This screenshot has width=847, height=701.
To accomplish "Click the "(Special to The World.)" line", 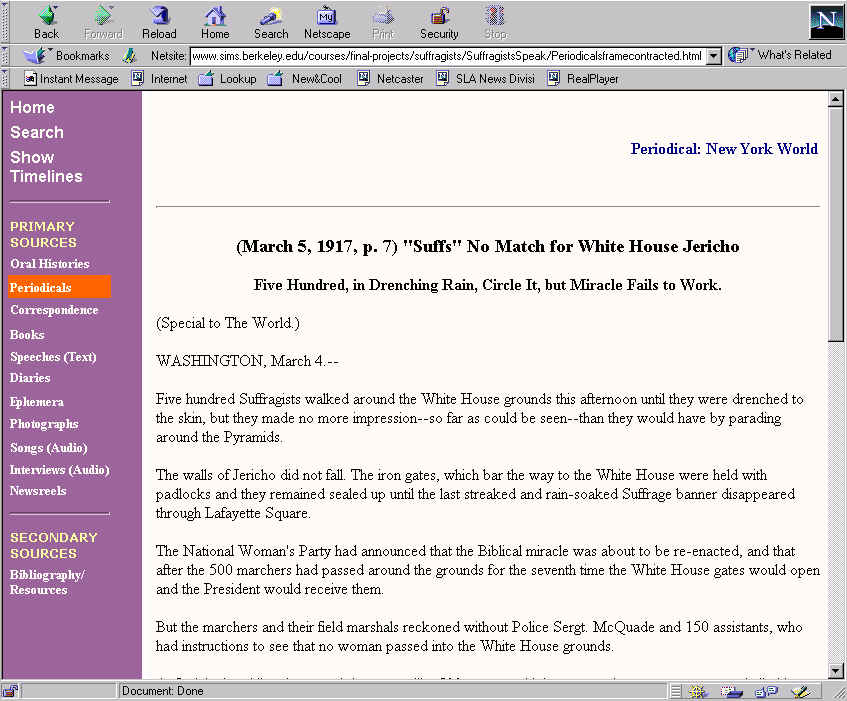I will [227, 323].
